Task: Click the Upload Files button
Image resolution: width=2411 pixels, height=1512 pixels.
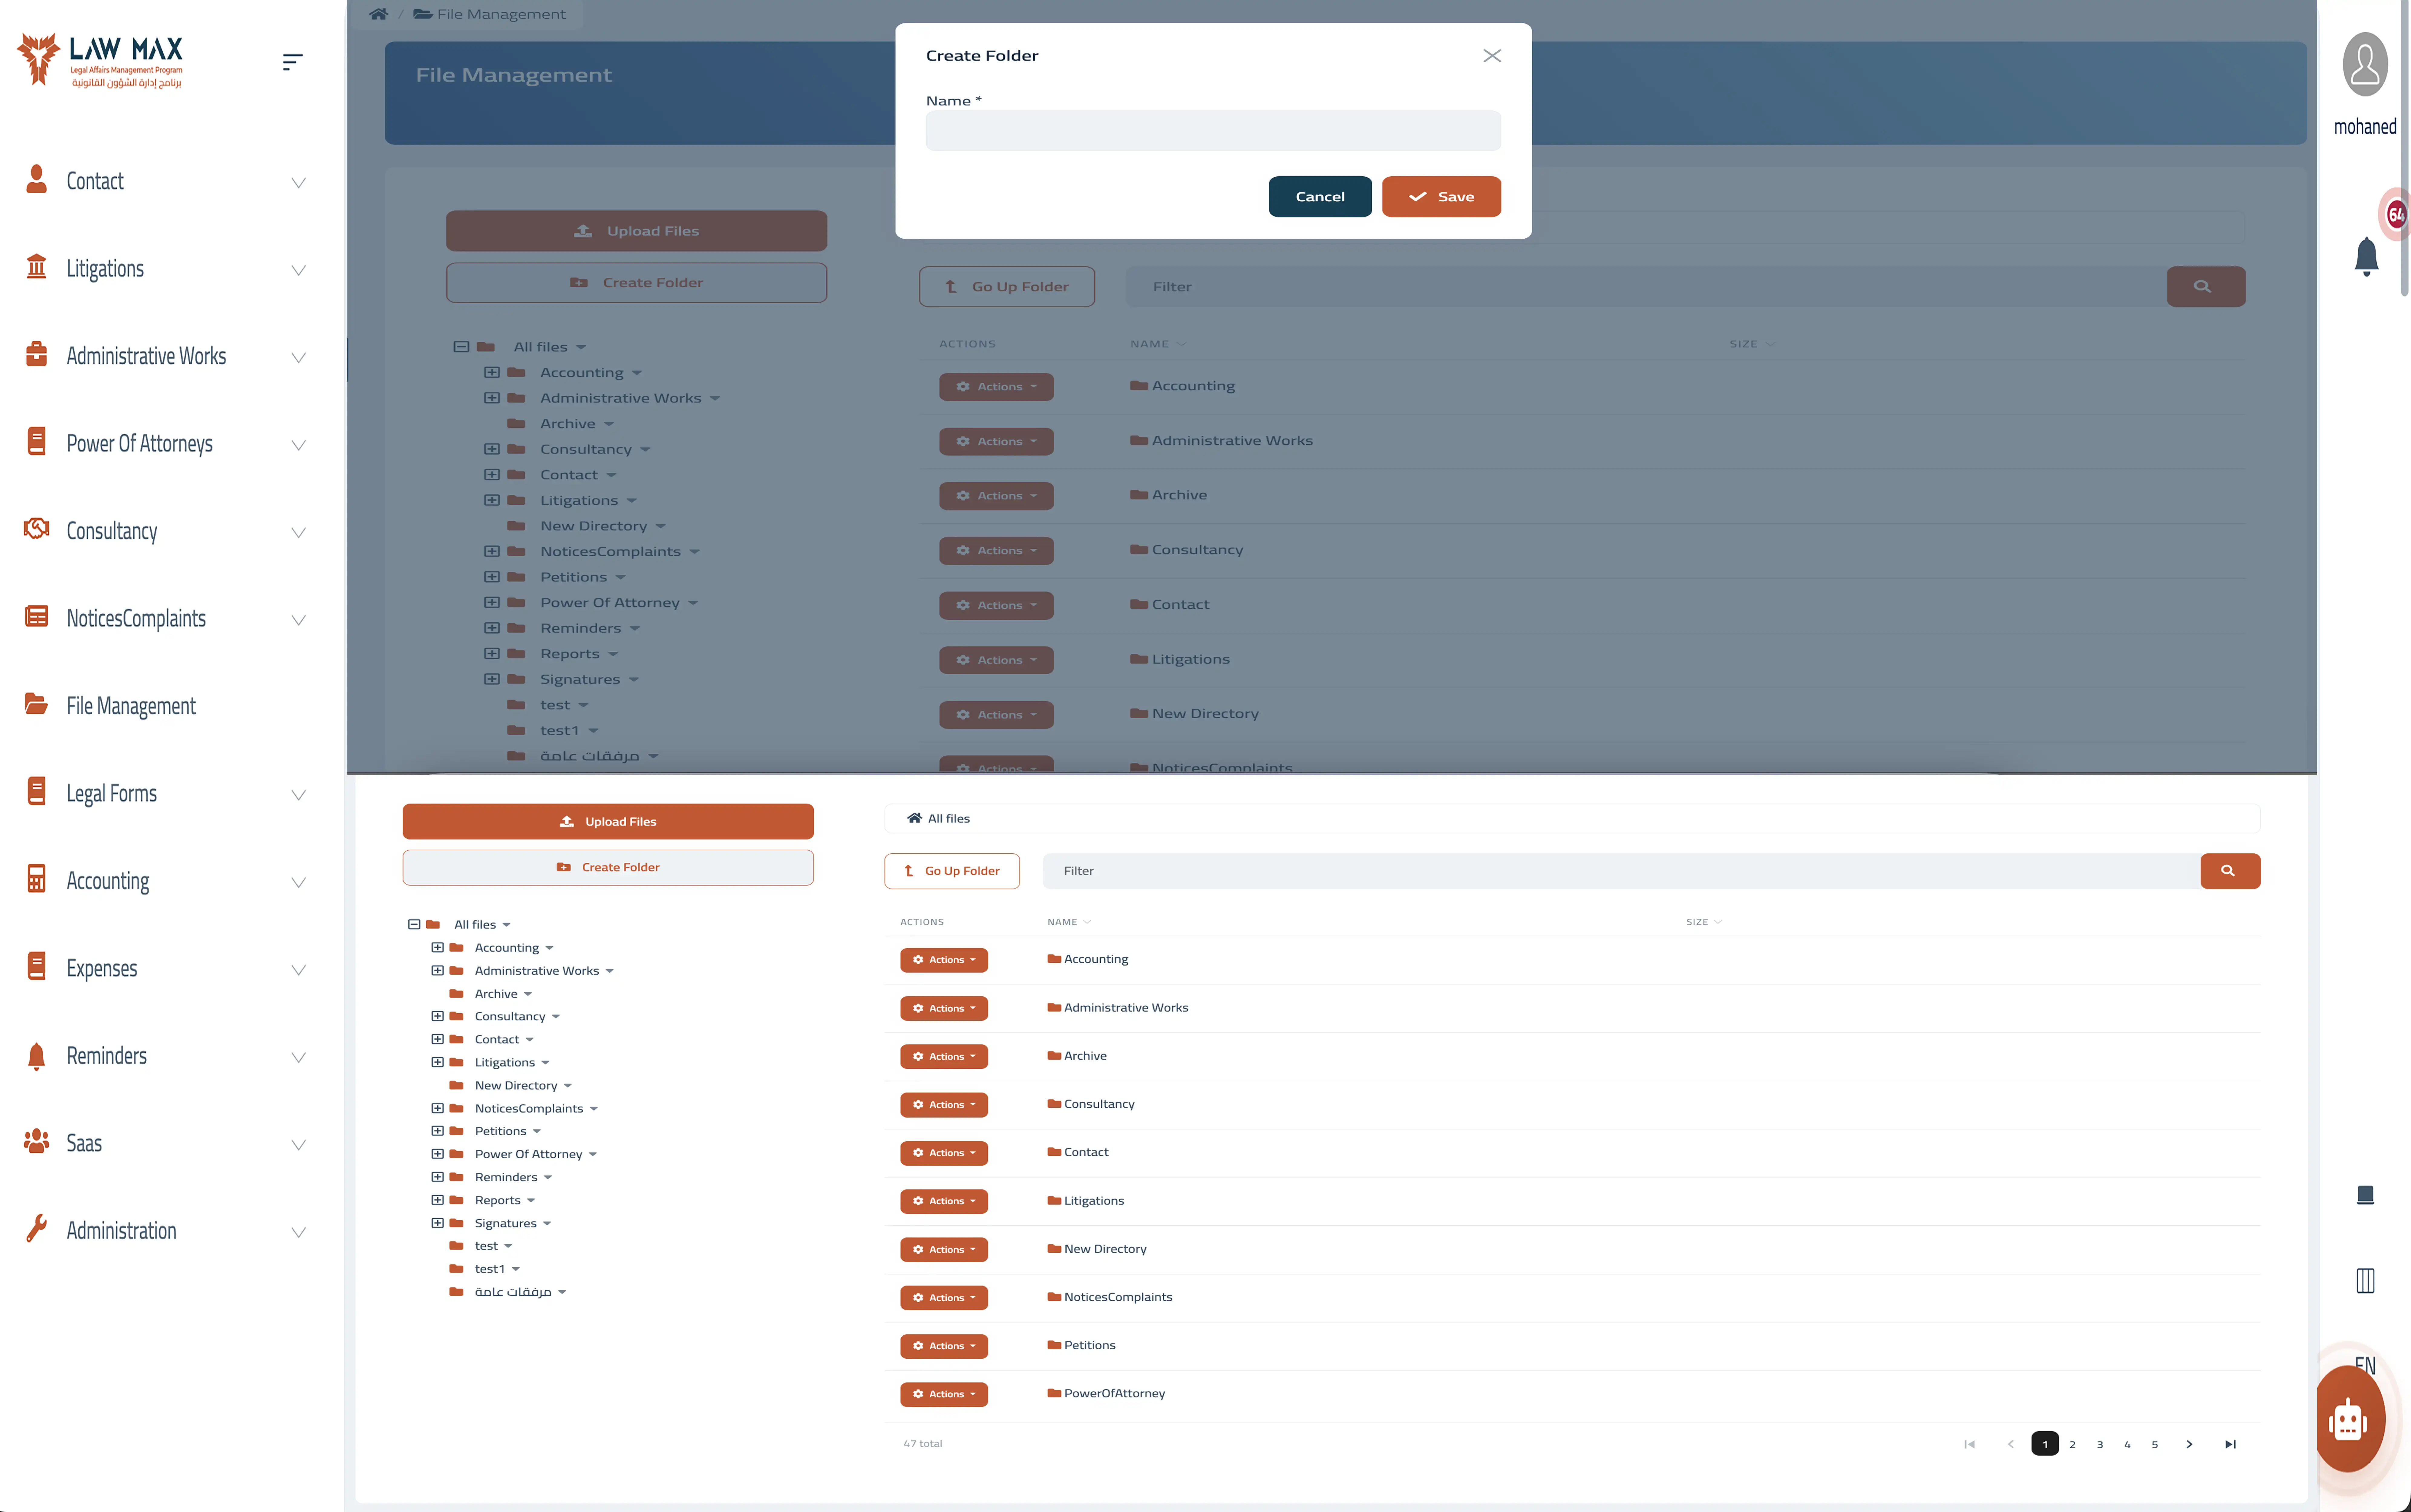Action: (608, 822)
